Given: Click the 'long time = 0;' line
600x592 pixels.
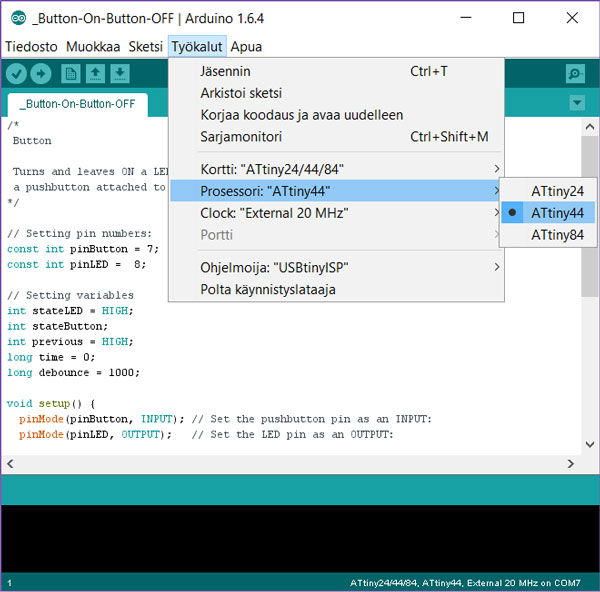Looking at the screenshot, I should tap(51, 357).
